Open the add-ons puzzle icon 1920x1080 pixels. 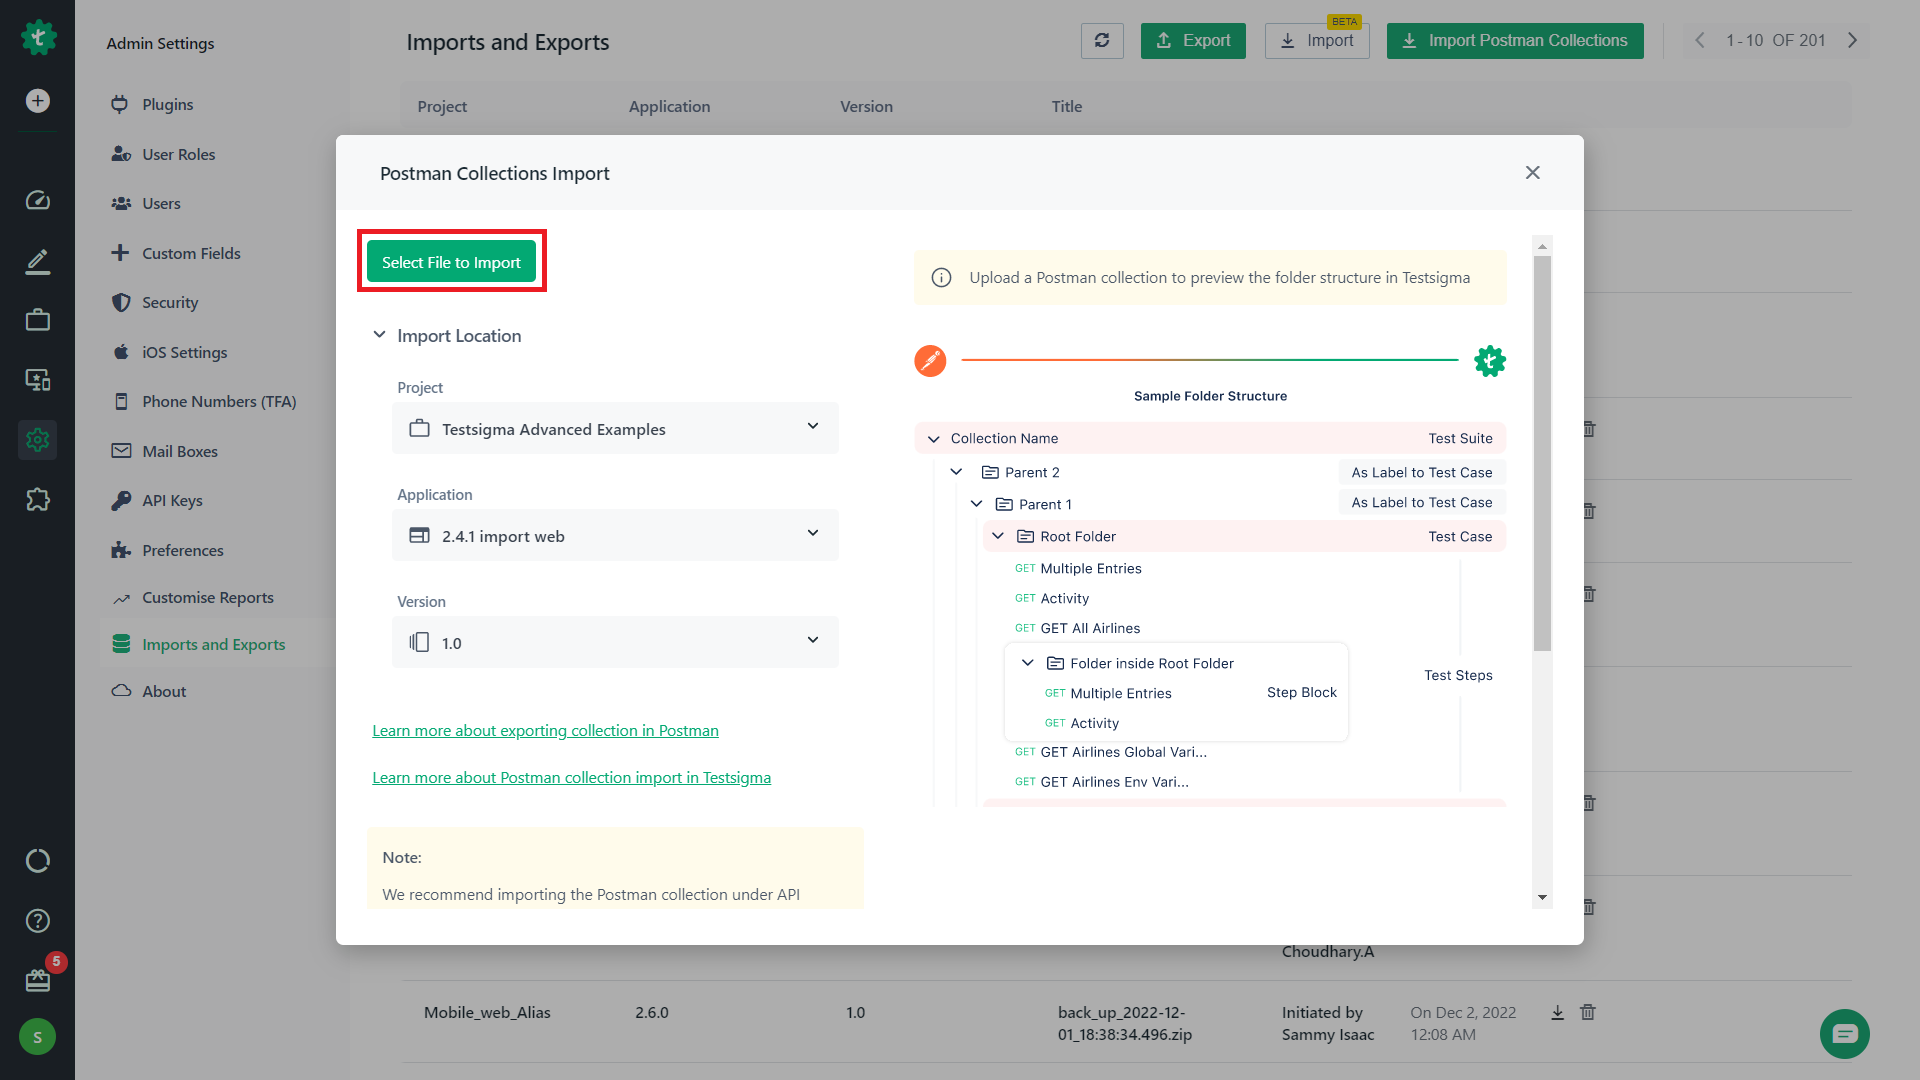click(38, 500)
